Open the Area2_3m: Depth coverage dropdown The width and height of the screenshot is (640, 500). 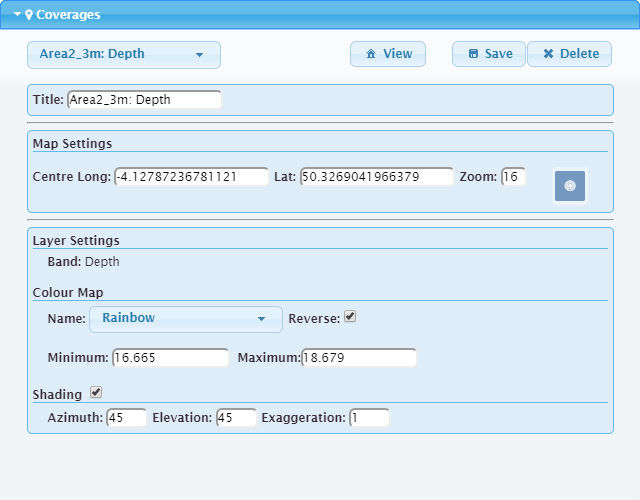(x=123, y=55)
